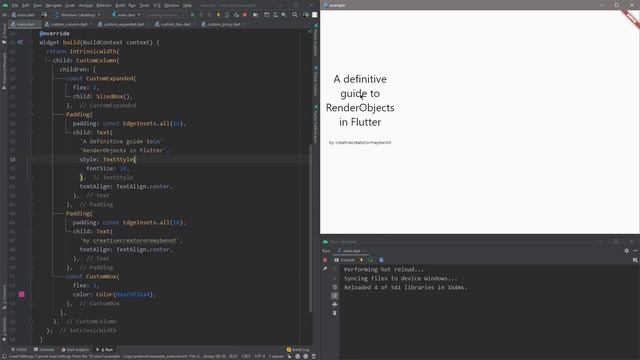
Task: Click the 'Performing hot reload...' console line
Action: coord(384,269)
